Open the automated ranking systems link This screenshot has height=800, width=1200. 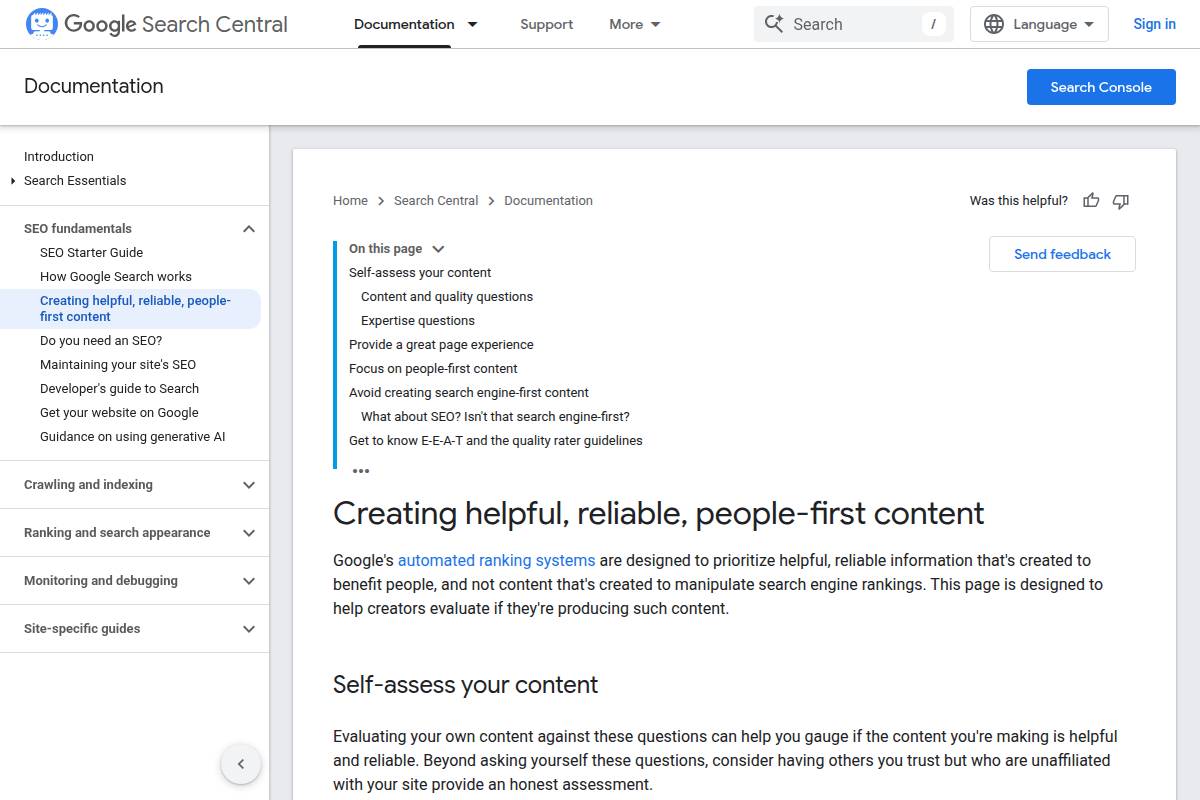(496, 560)
